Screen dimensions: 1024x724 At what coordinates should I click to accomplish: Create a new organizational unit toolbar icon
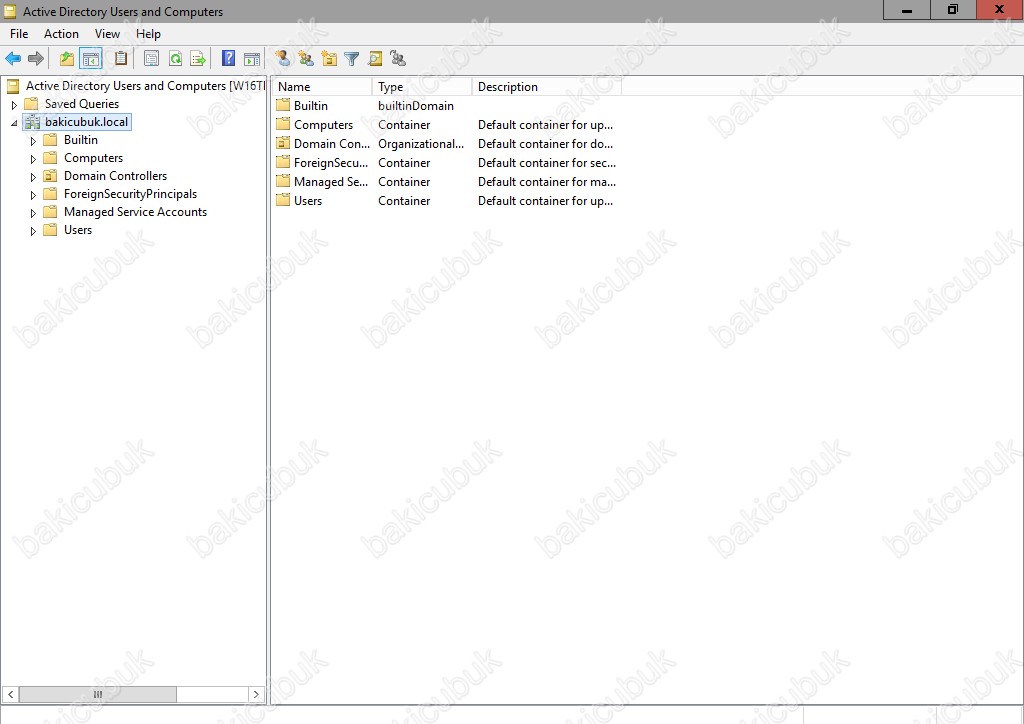(x=329, y=59)
